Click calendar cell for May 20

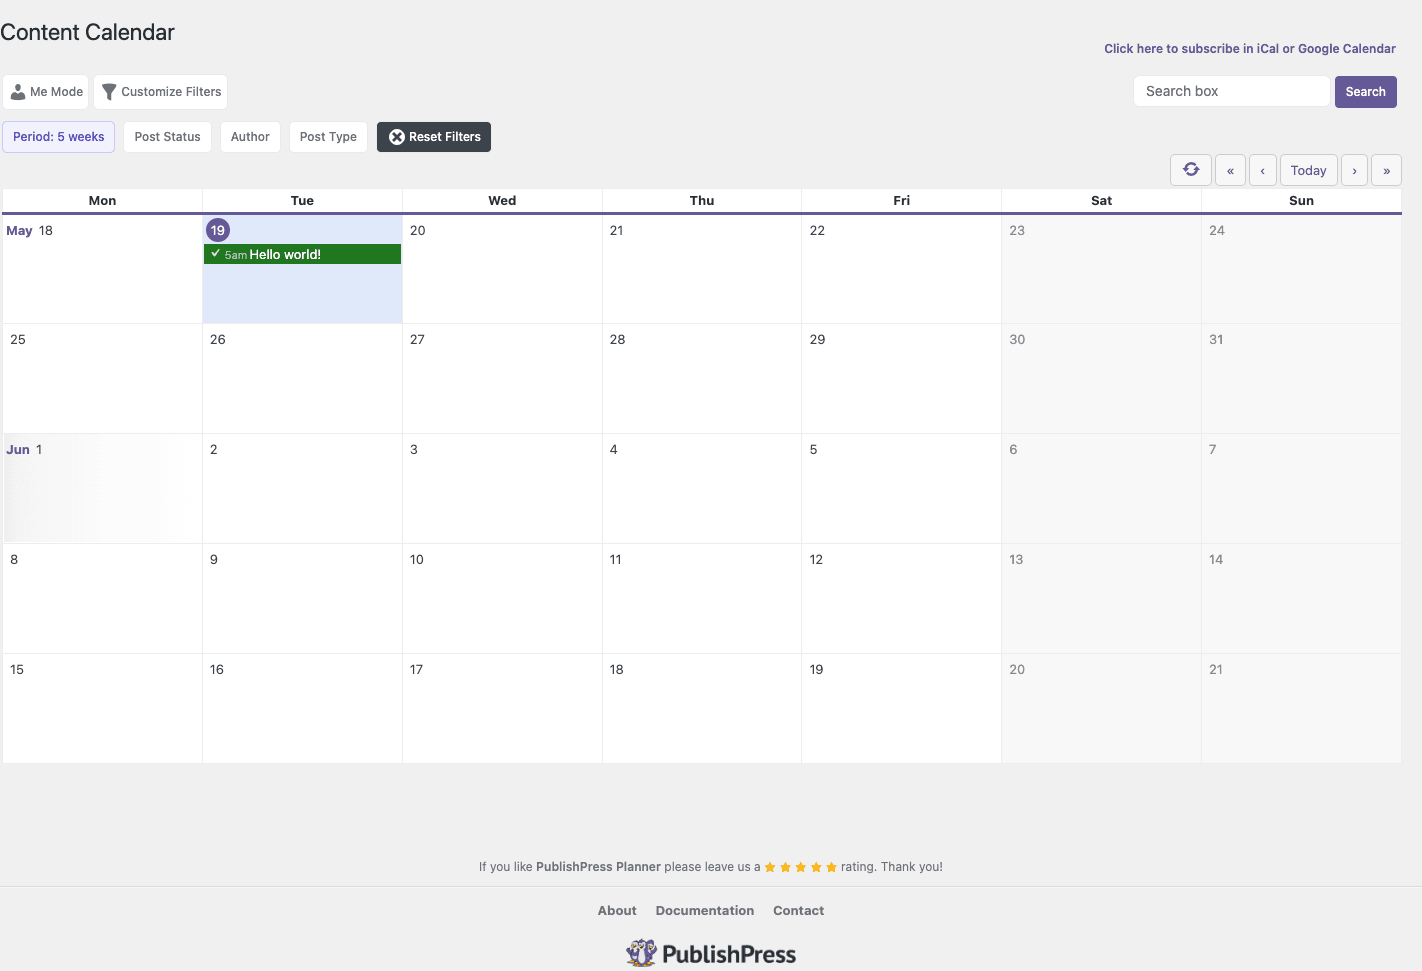click(x=502, y=269)
